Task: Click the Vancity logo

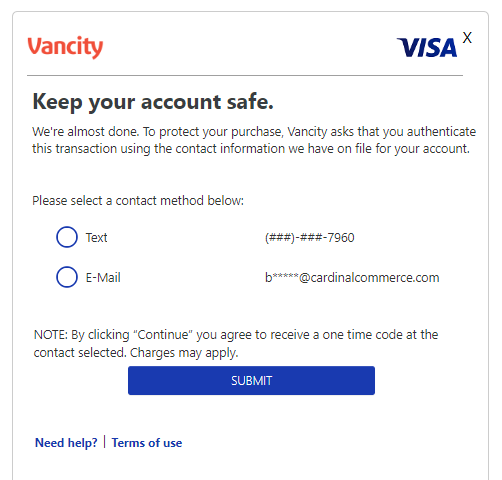Action: coord(65,47)
